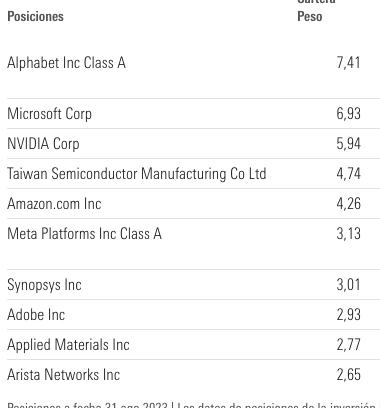Open the Alphabet Inc Class A holding
This screenshot has width=380, height=408.
click(66, 63)
